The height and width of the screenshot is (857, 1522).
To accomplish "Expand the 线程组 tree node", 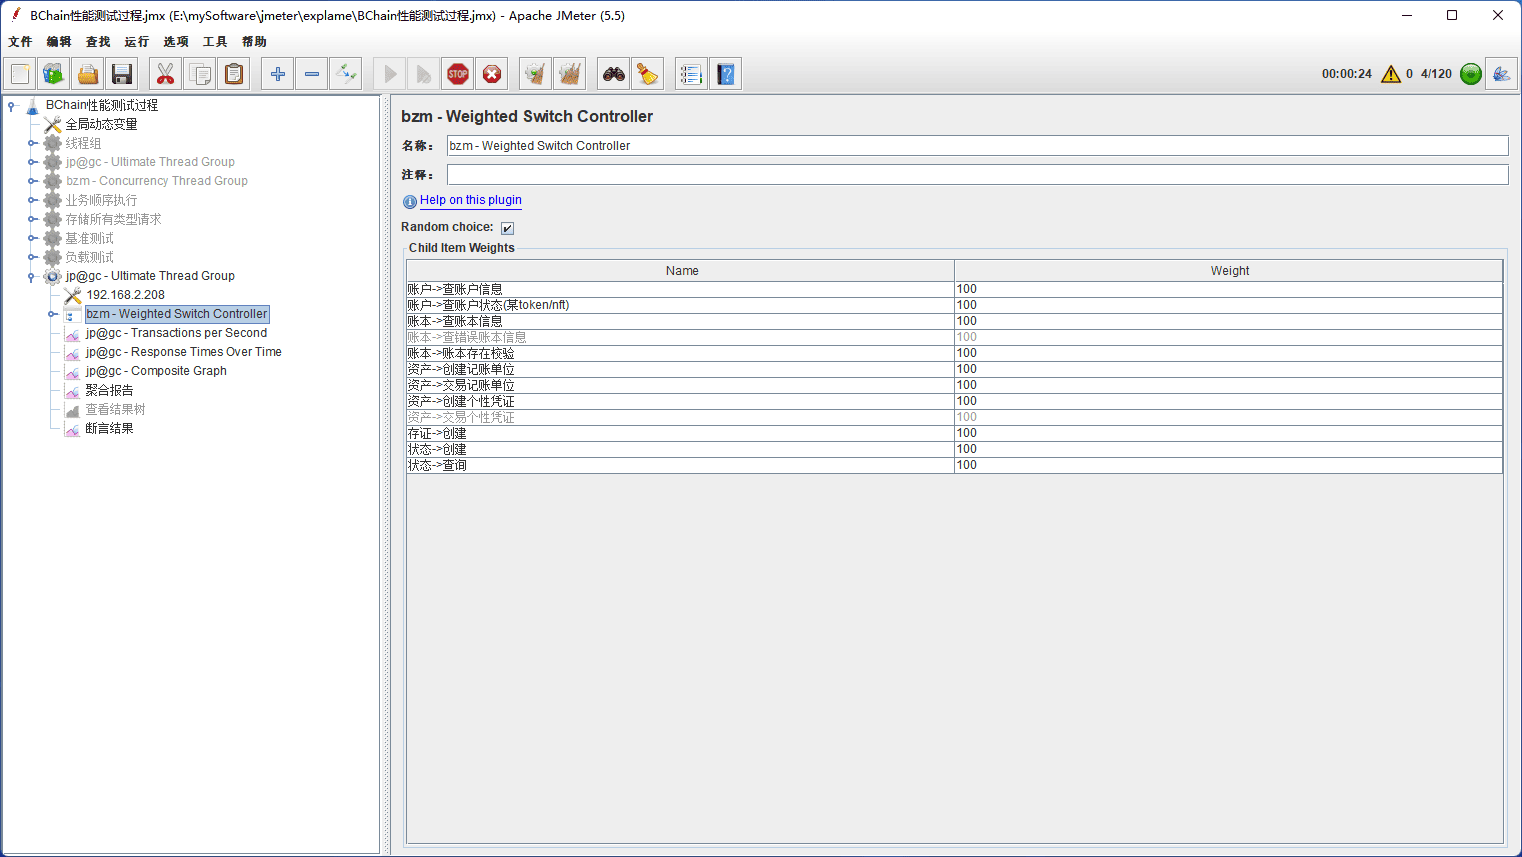I will pyautogui.click(x=32, y=144).
